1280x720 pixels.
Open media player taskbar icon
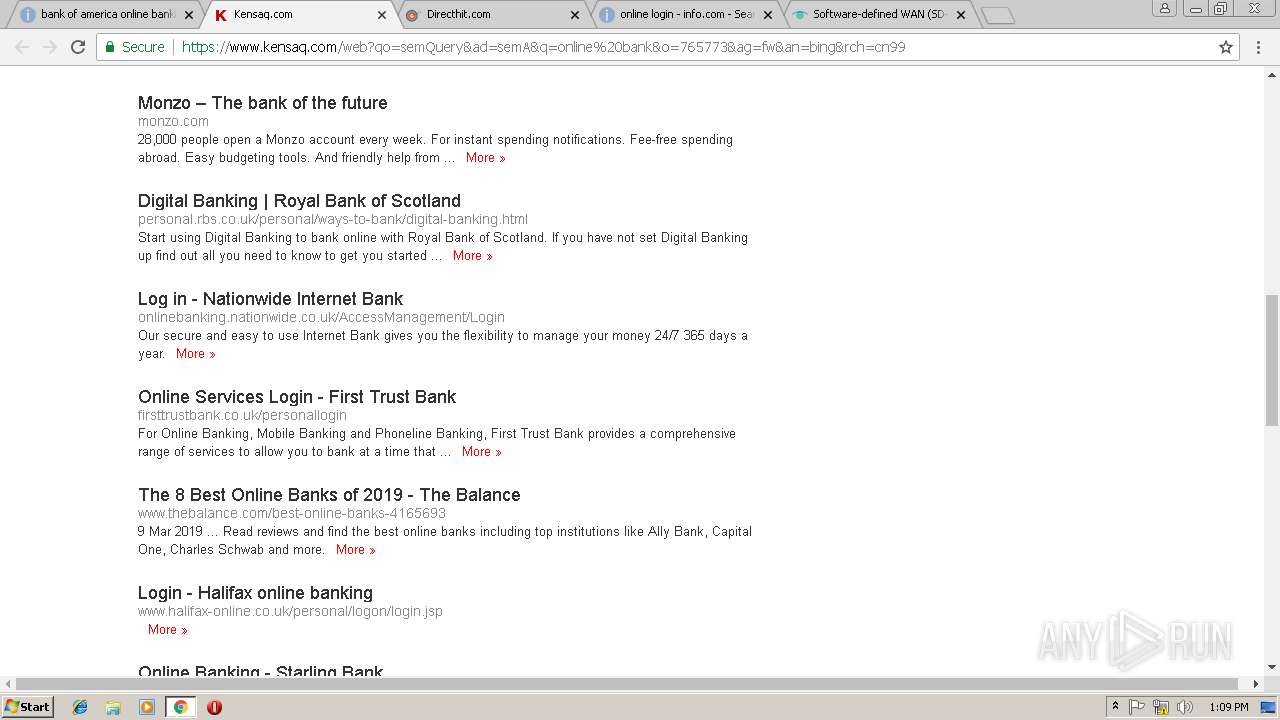pos(147,707)
